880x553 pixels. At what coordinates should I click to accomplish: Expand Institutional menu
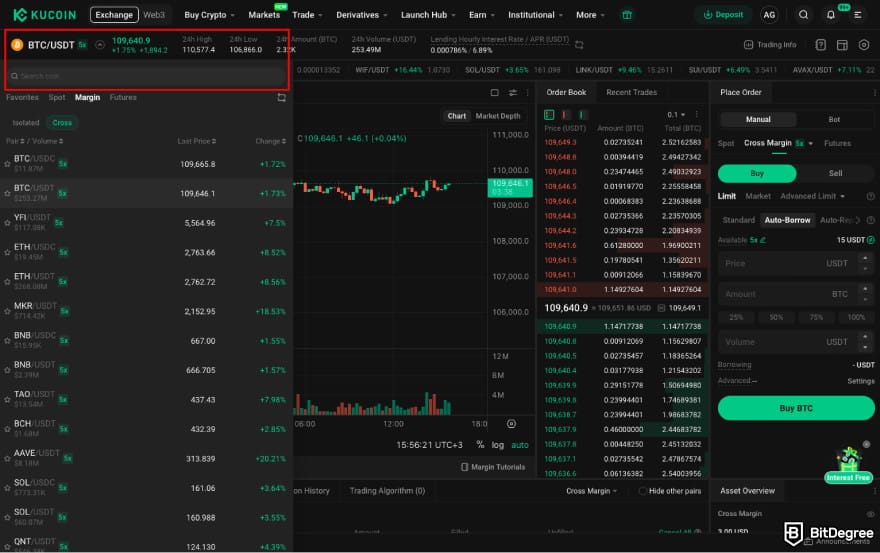coord(535,15)
